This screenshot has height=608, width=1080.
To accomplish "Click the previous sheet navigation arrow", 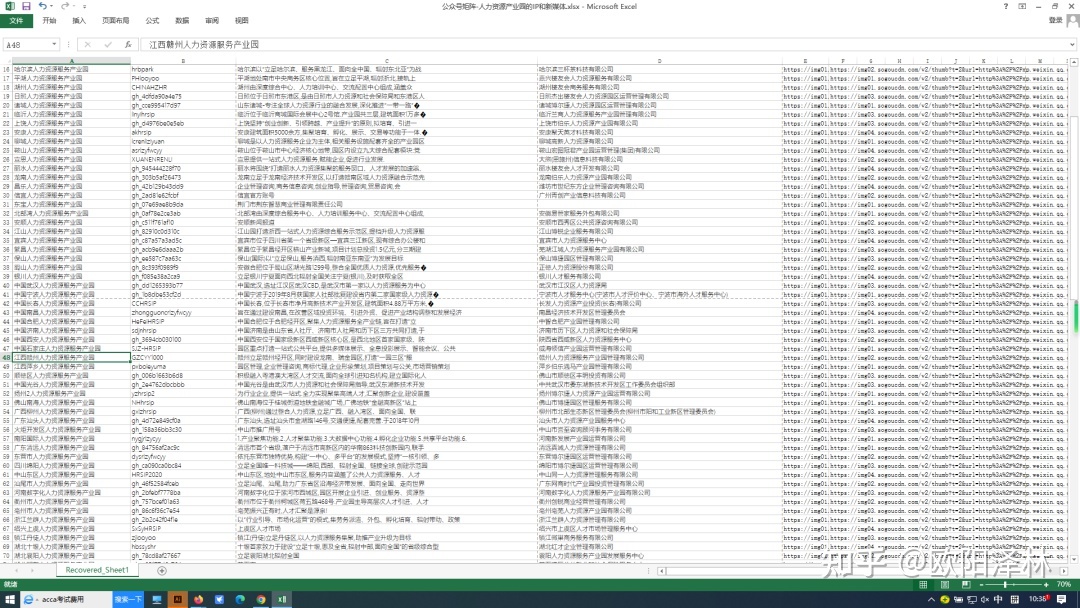I will pos(17,571).
